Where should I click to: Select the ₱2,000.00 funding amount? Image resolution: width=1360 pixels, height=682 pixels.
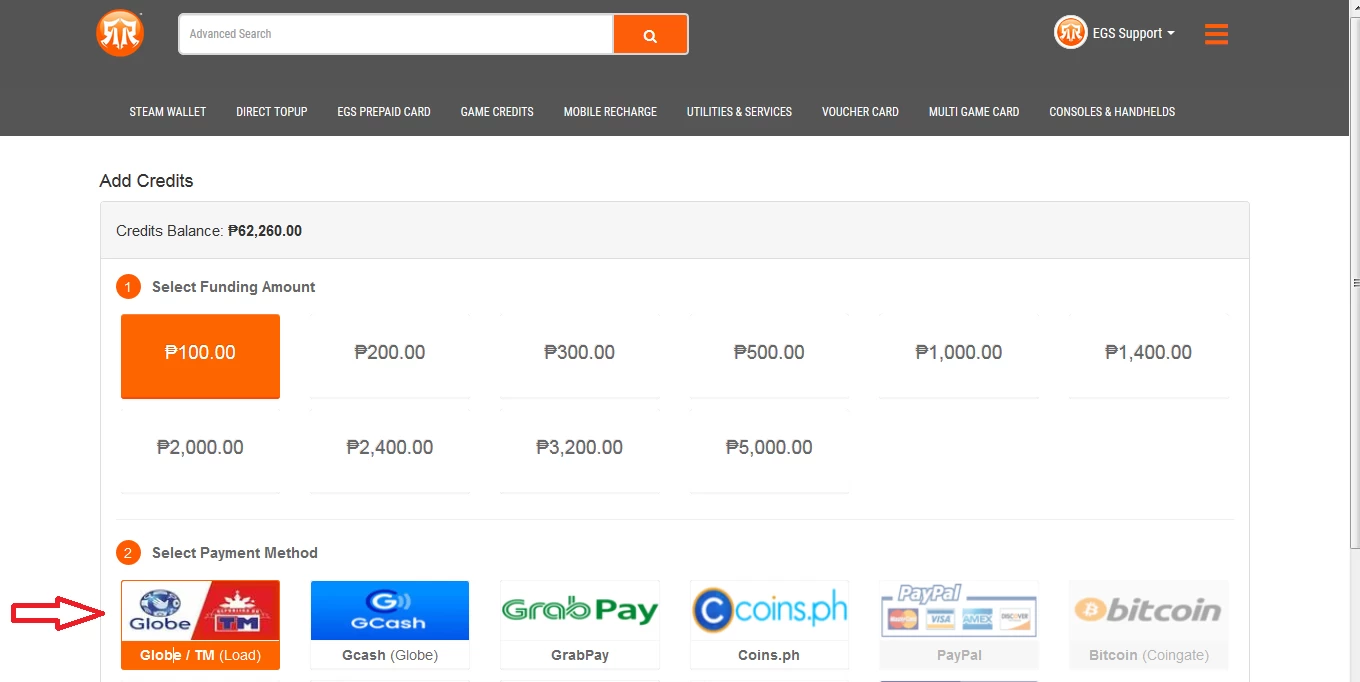(200, 451)
